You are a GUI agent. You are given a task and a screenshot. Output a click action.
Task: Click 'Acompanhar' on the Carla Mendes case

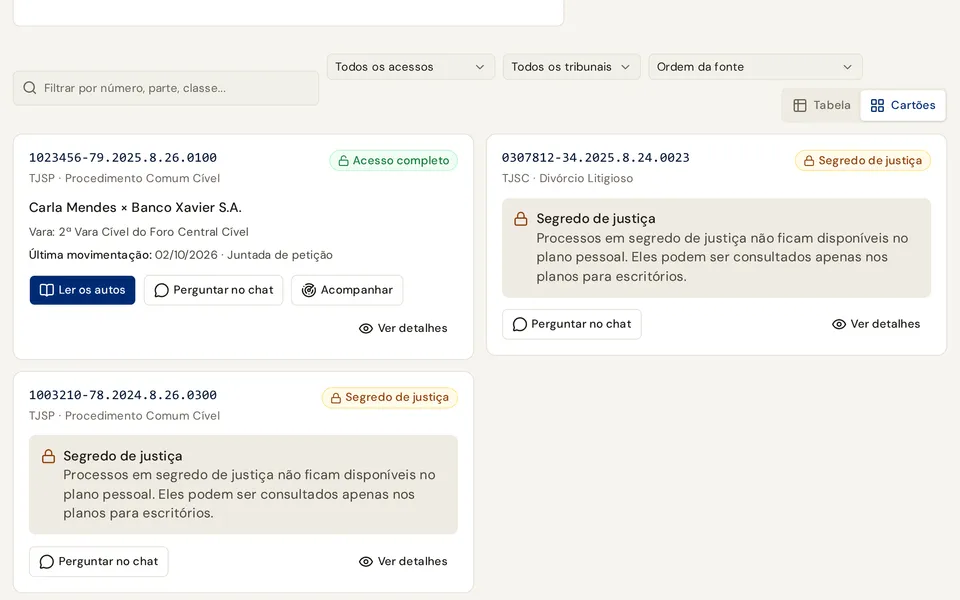pos(347,290)
